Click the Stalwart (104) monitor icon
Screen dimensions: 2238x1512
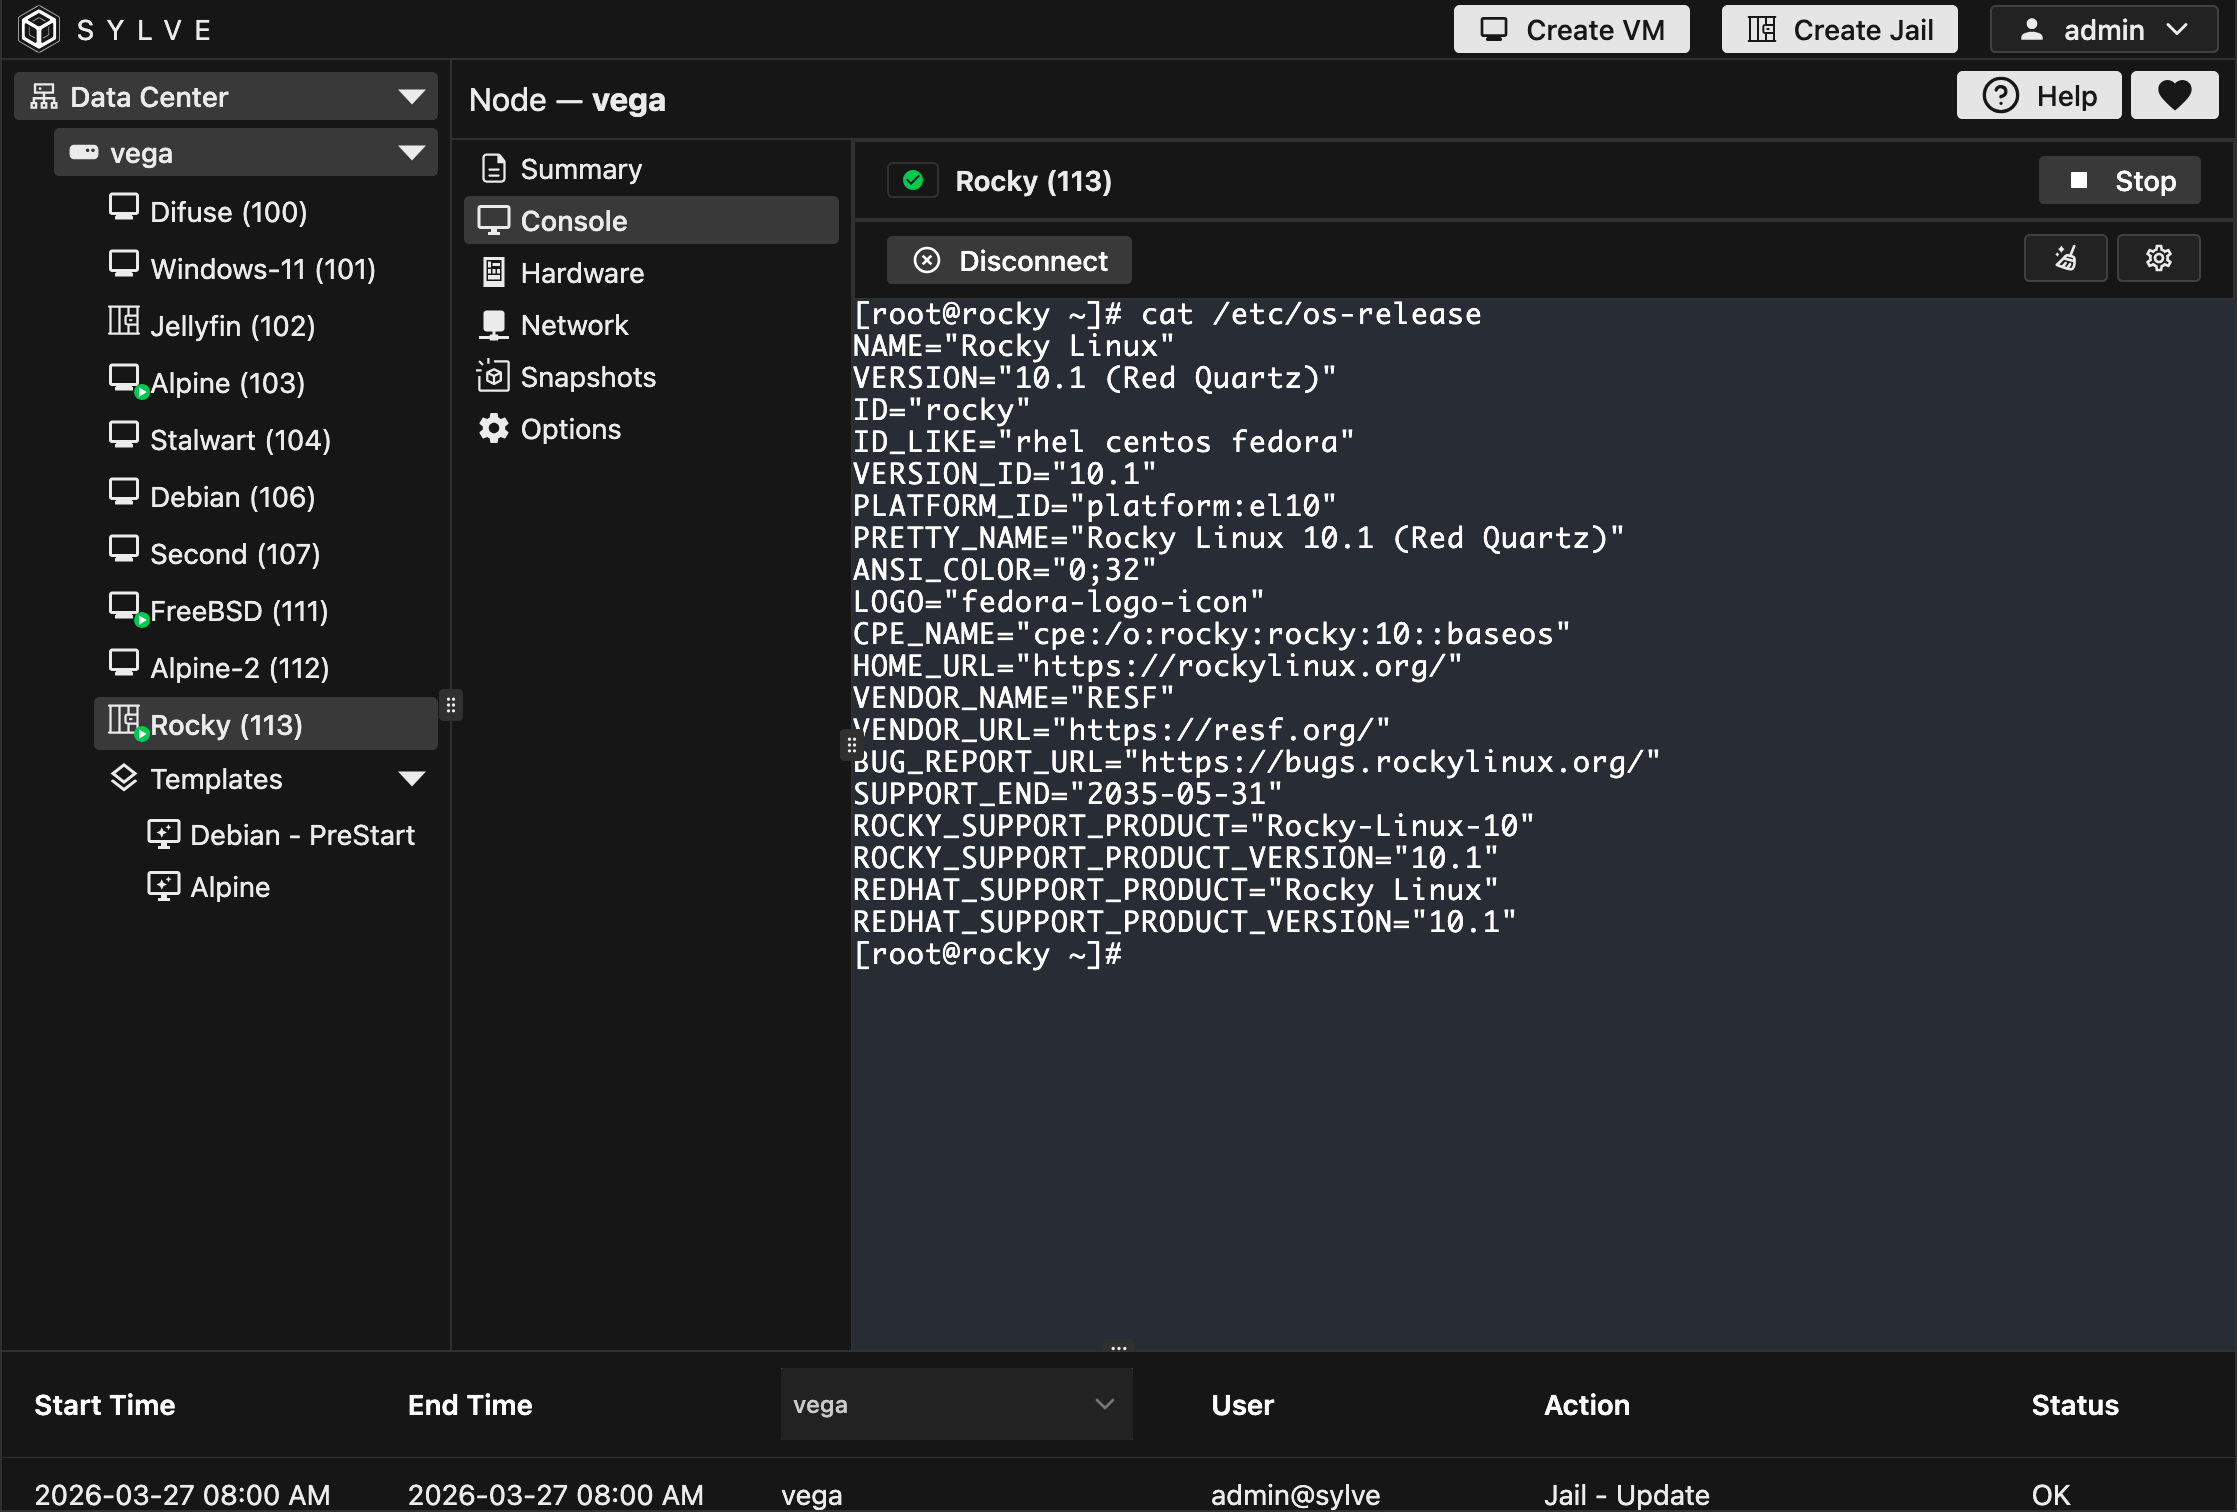coord(124,435)
